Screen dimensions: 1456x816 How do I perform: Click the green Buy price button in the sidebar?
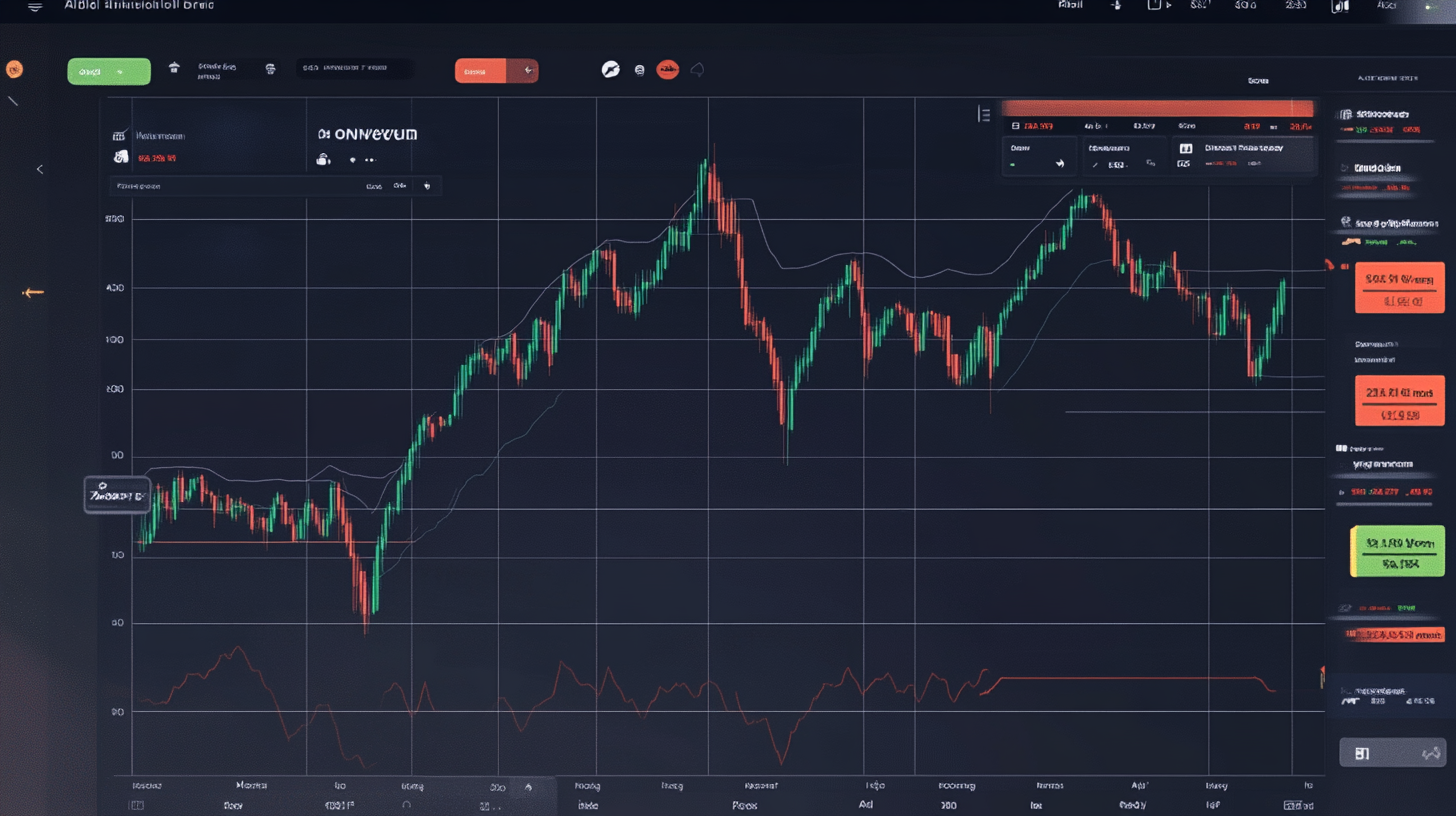(x=1398, y=549)
